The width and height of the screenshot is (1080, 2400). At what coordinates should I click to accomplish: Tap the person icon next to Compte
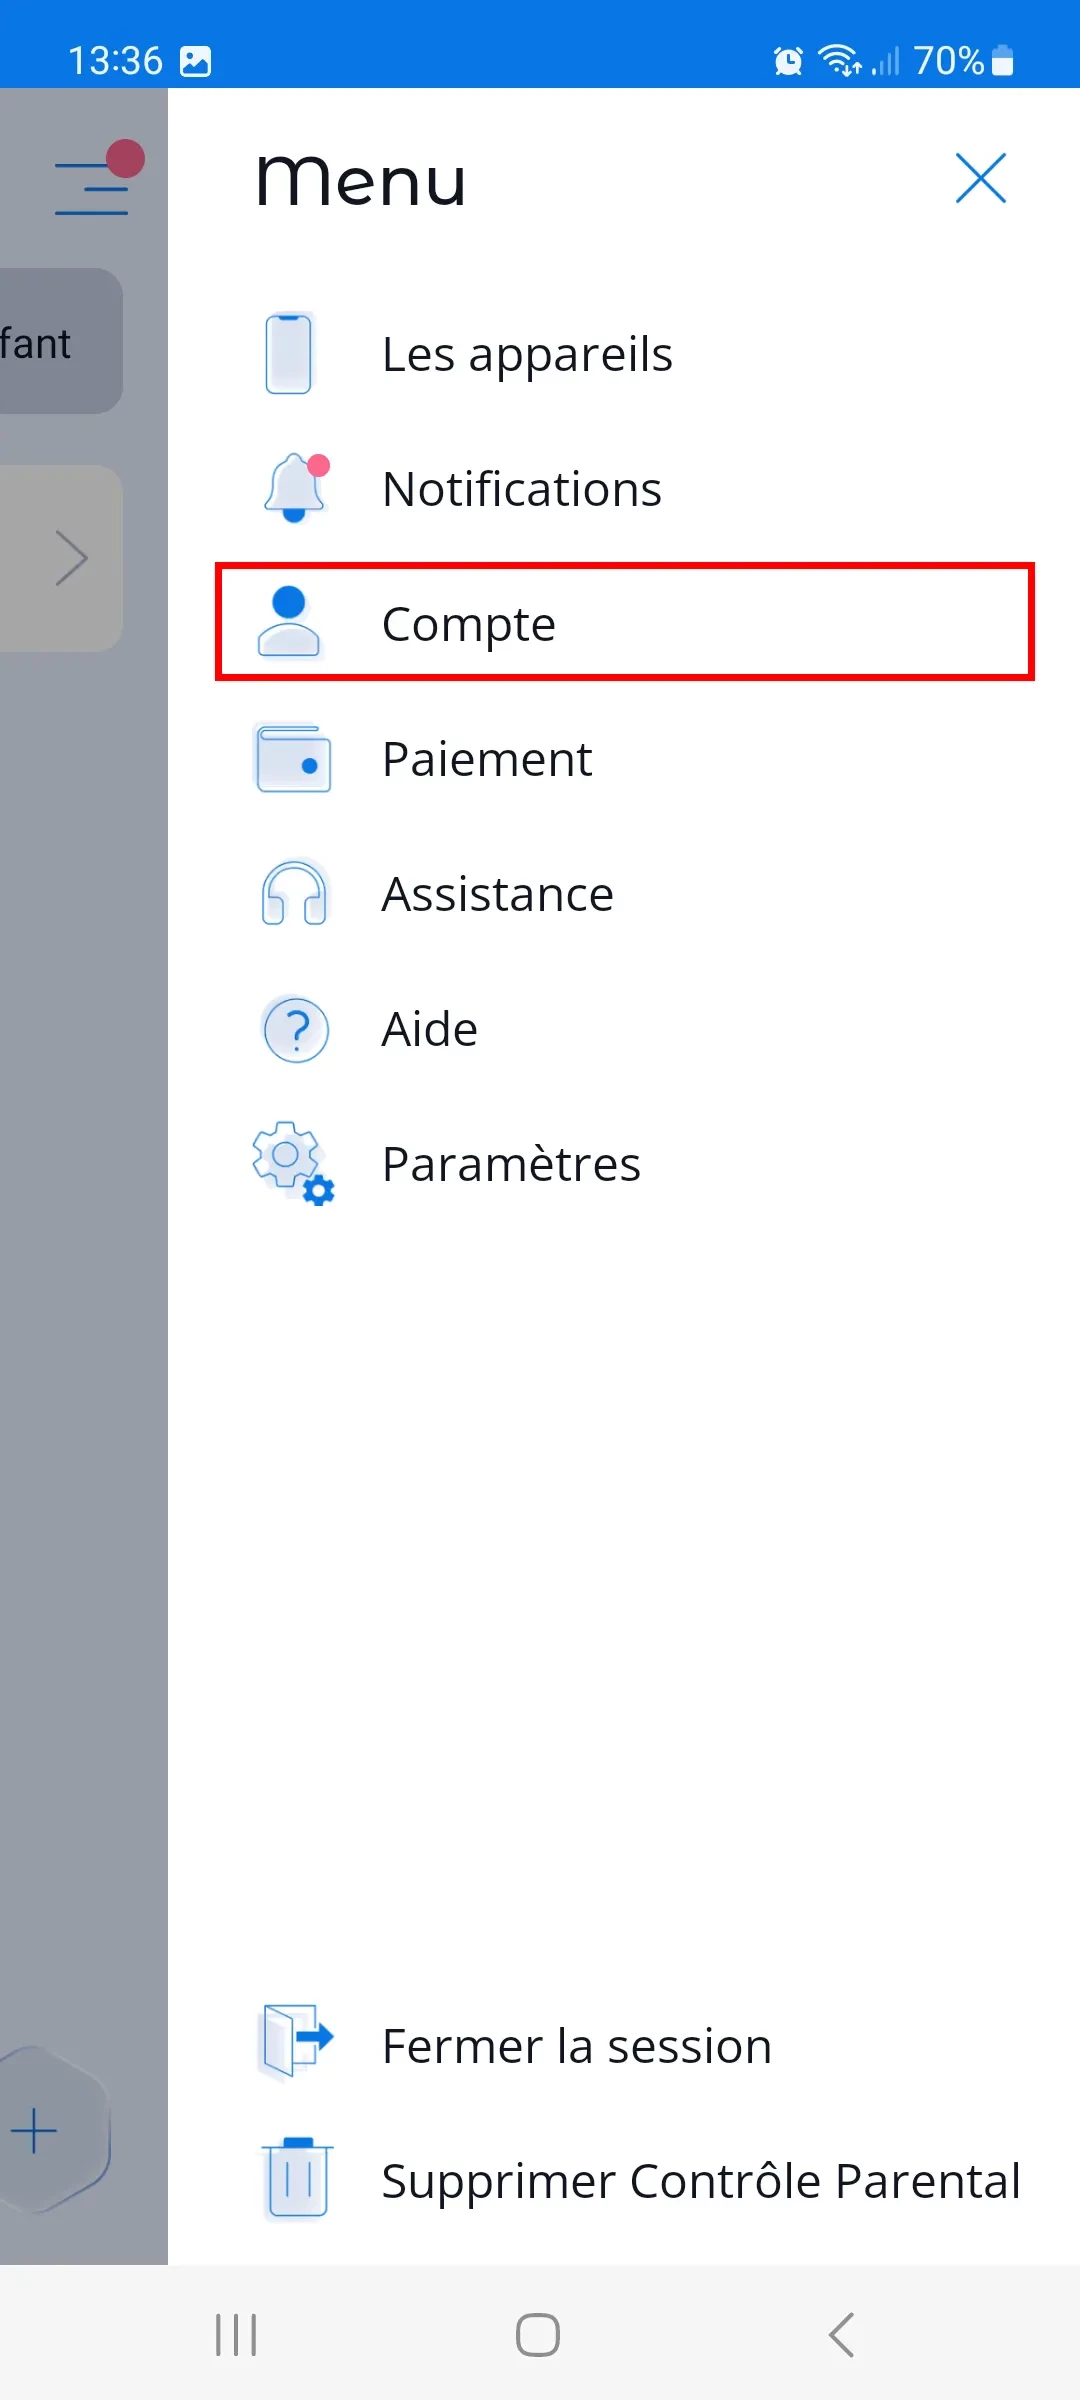tap(289, 622)
